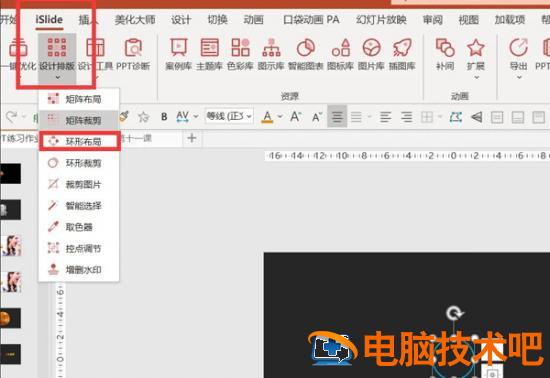
Task: Open the font color dropdown arrow
Action: click(x=280, y=116)
